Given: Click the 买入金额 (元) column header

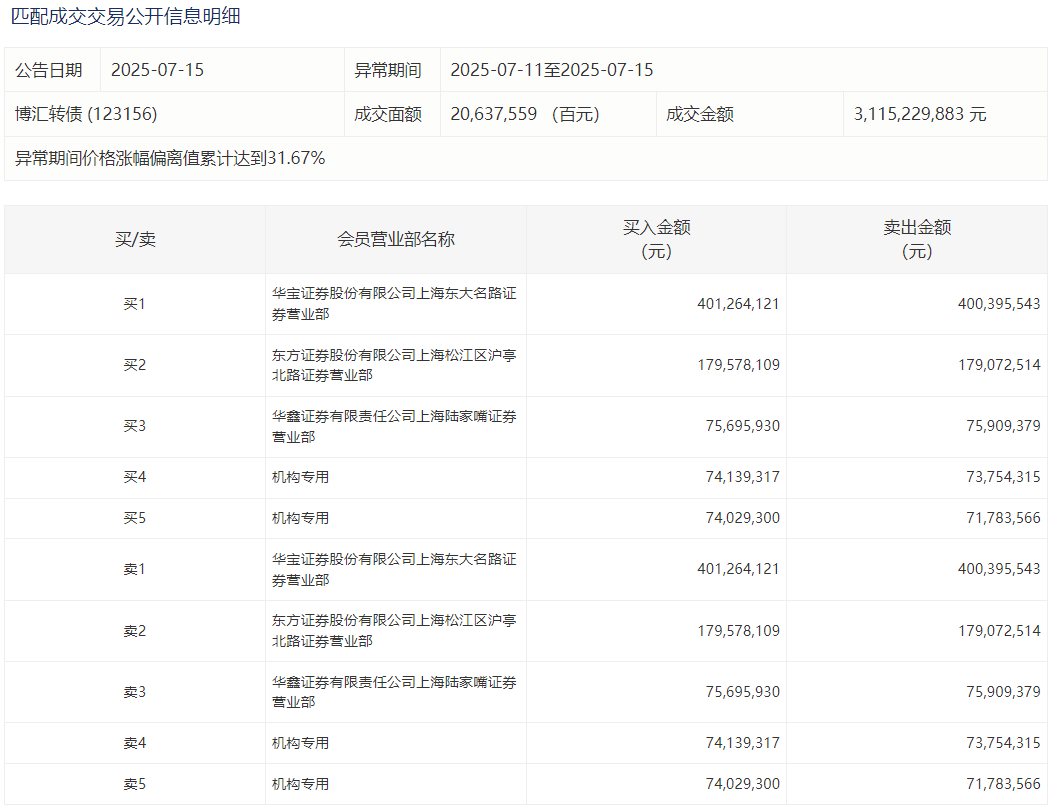Looking at the screenshot, I should [x=656, y=240].
